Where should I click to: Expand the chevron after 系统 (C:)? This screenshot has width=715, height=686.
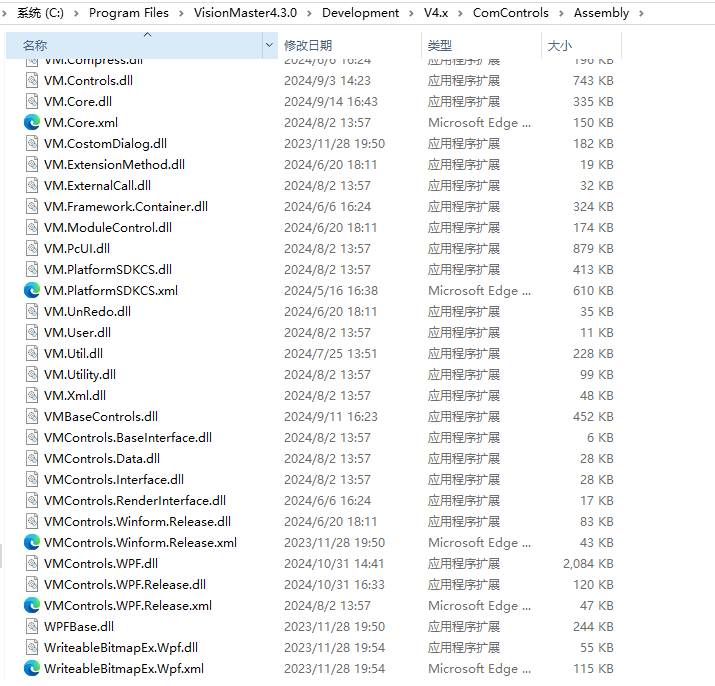tap(76, 13)
